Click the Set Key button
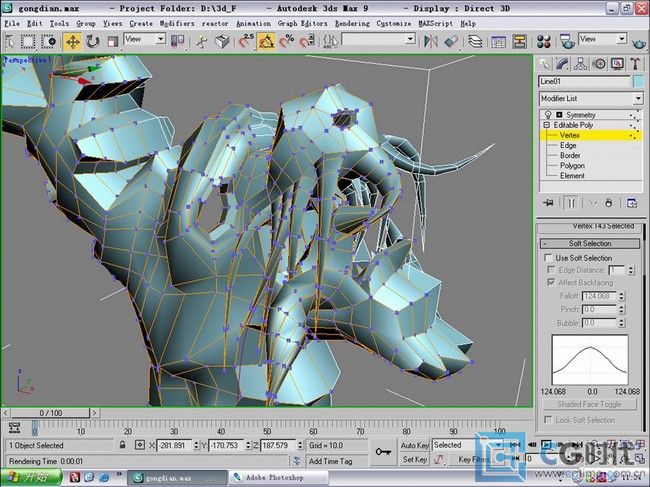 click(415, 459)
